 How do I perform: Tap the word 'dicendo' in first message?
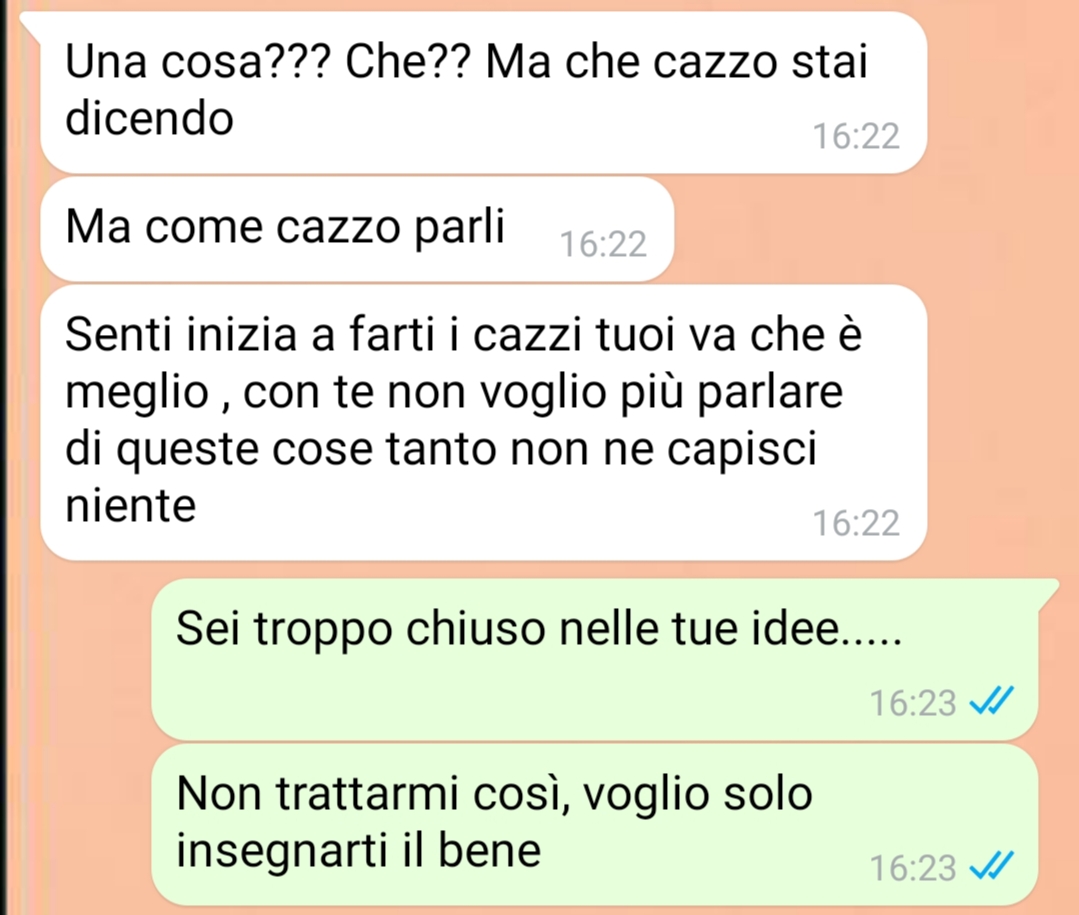[149, 118]
